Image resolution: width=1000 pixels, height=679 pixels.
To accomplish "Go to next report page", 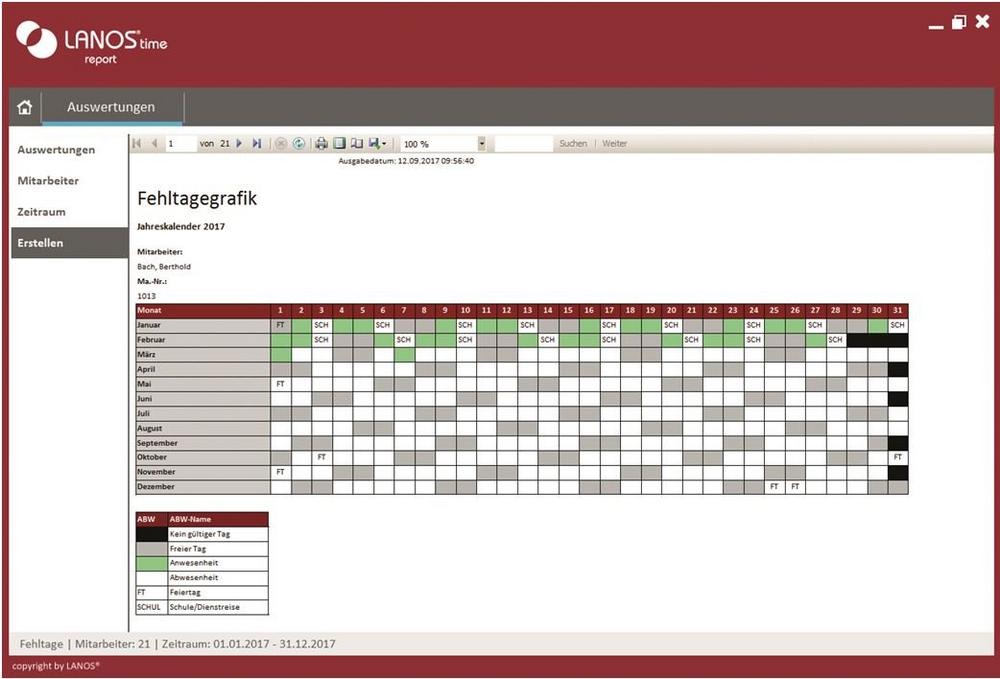I will pyautogui.click(x=239, y=143).
